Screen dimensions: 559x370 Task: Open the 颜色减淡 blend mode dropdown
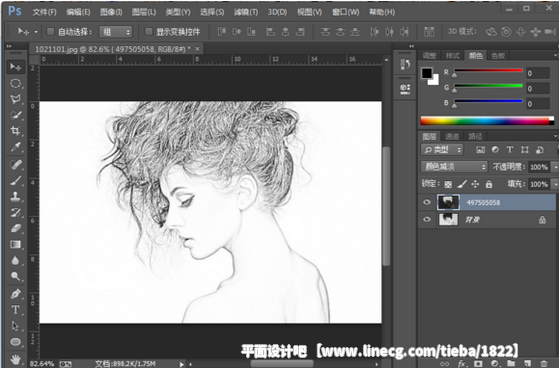pyautogui.click(x=454, y=166)
